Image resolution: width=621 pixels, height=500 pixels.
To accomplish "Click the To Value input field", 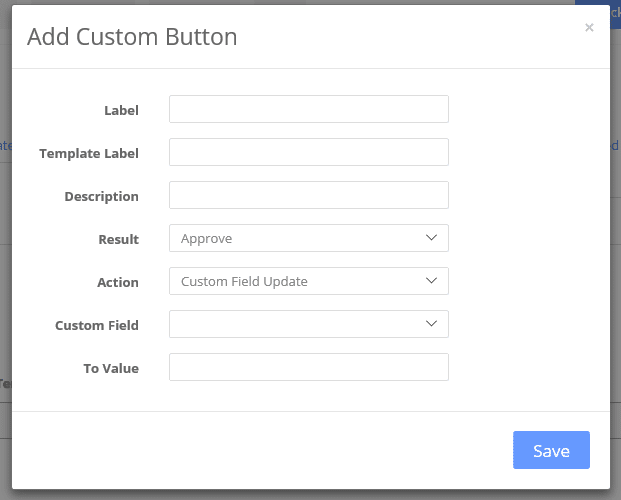I will (x=309, y=367).
